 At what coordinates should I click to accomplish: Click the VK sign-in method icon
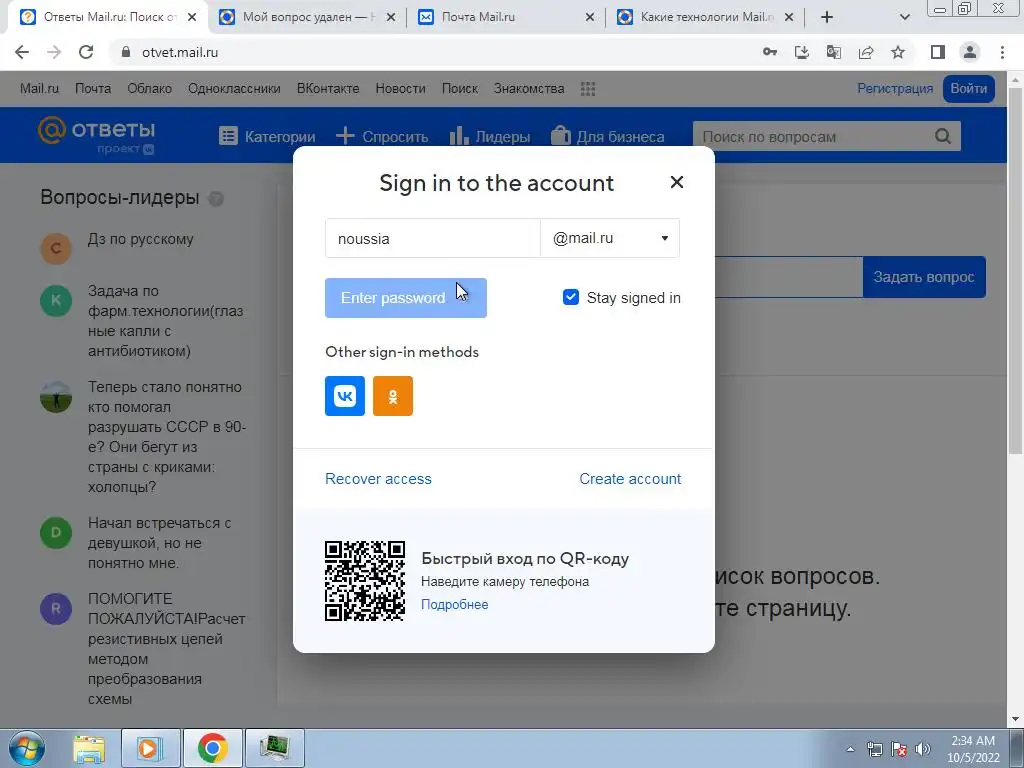point(345,396)
